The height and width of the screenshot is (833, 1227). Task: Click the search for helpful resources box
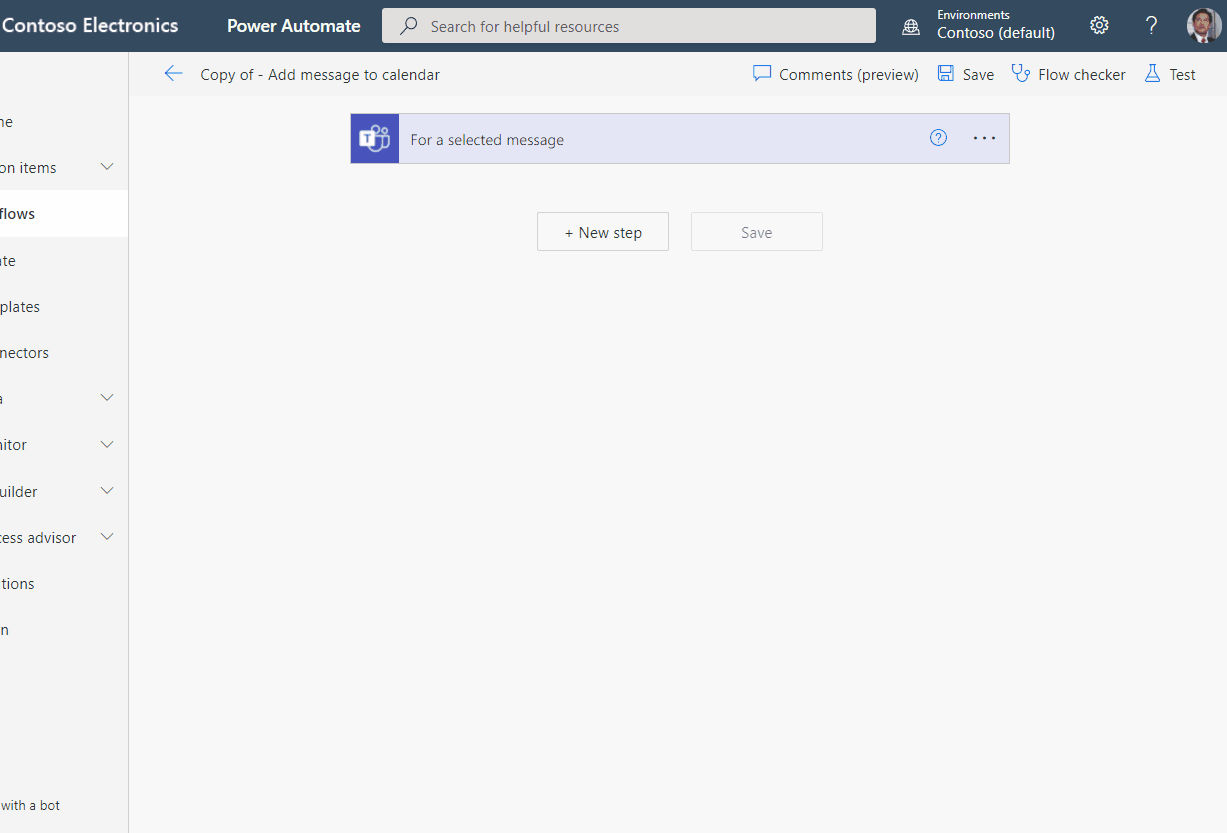click(629, 26)
